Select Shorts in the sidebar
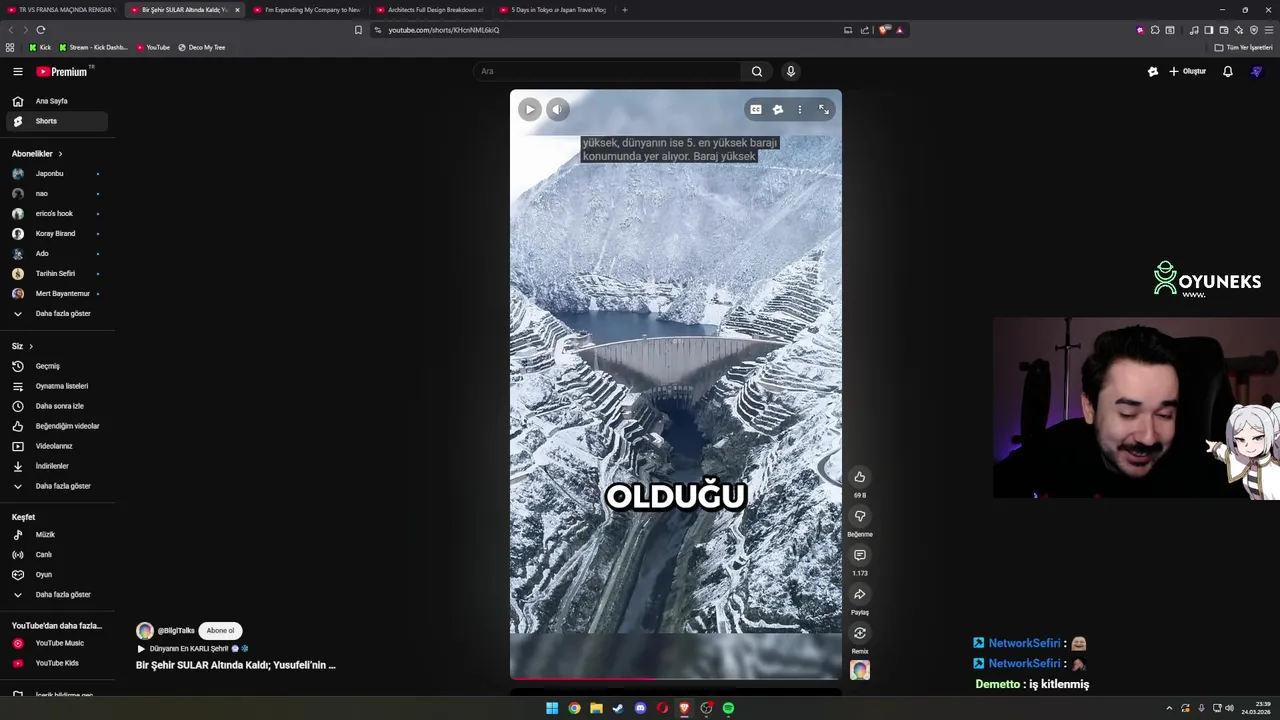Viewport: 1280px width, 720px height. pos(56,121)
